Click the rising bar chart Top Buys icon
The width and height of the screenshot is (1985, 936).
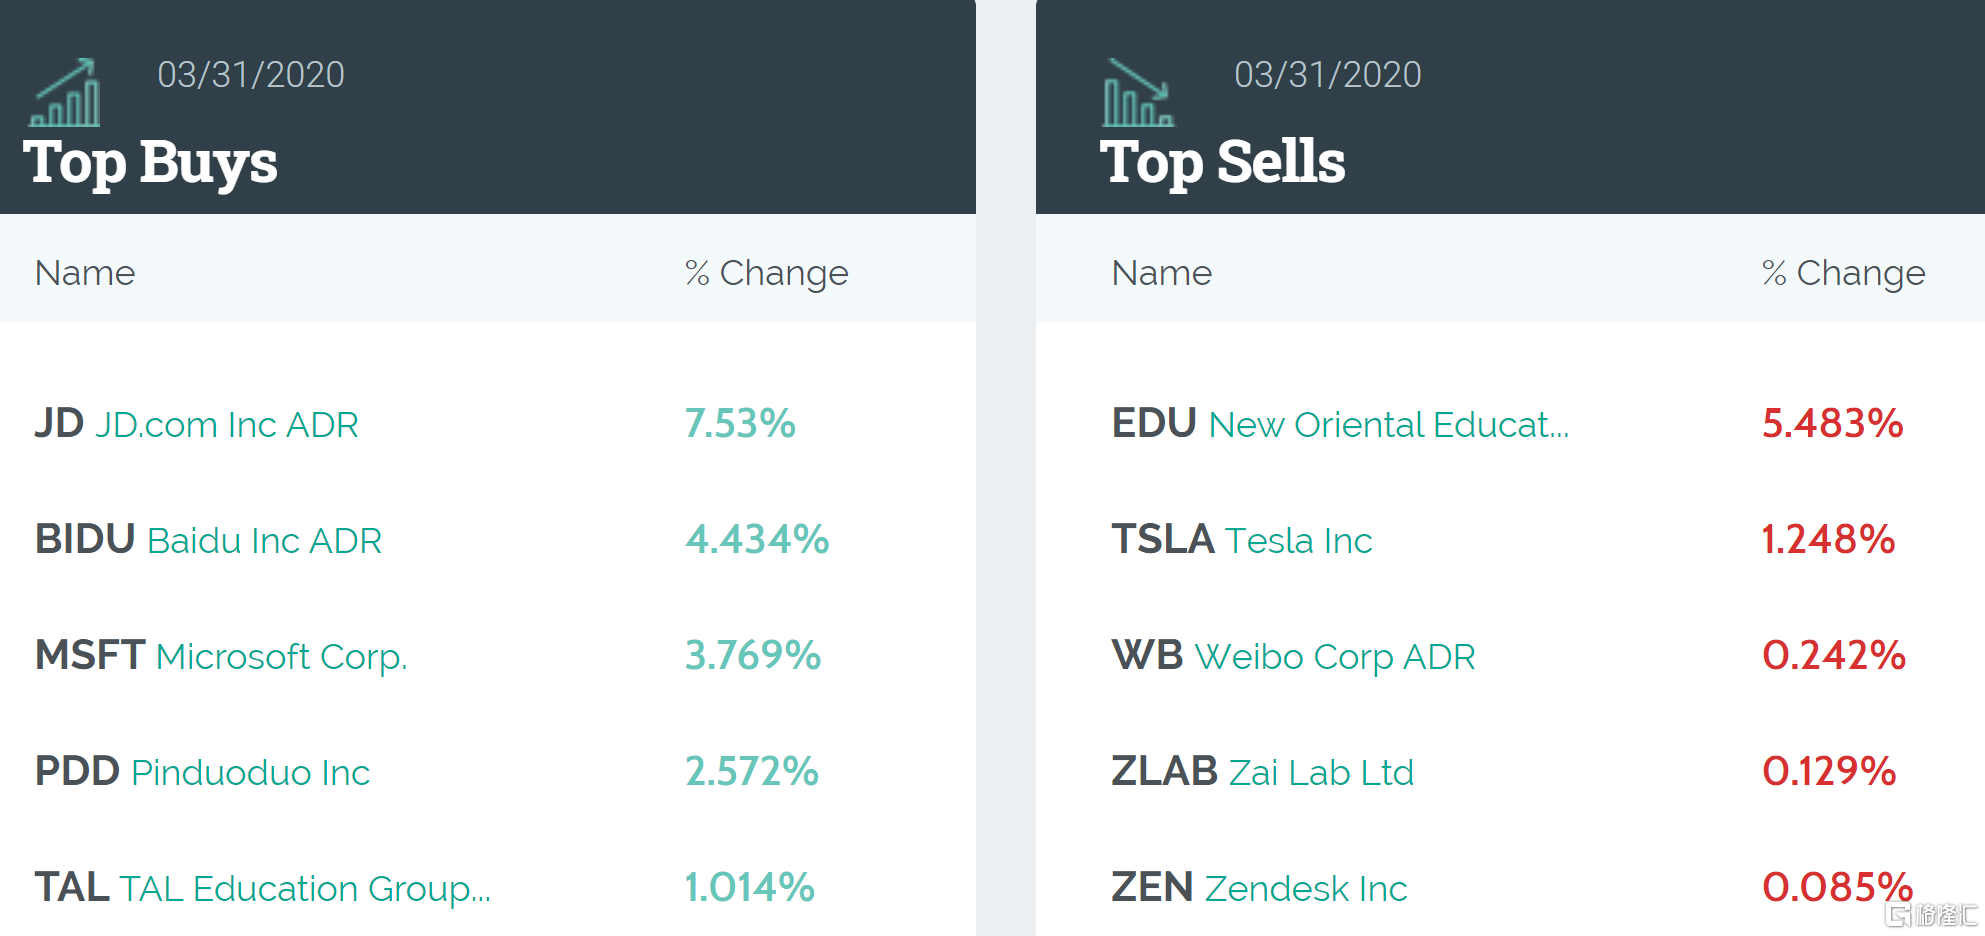click(x=66, y=93)
